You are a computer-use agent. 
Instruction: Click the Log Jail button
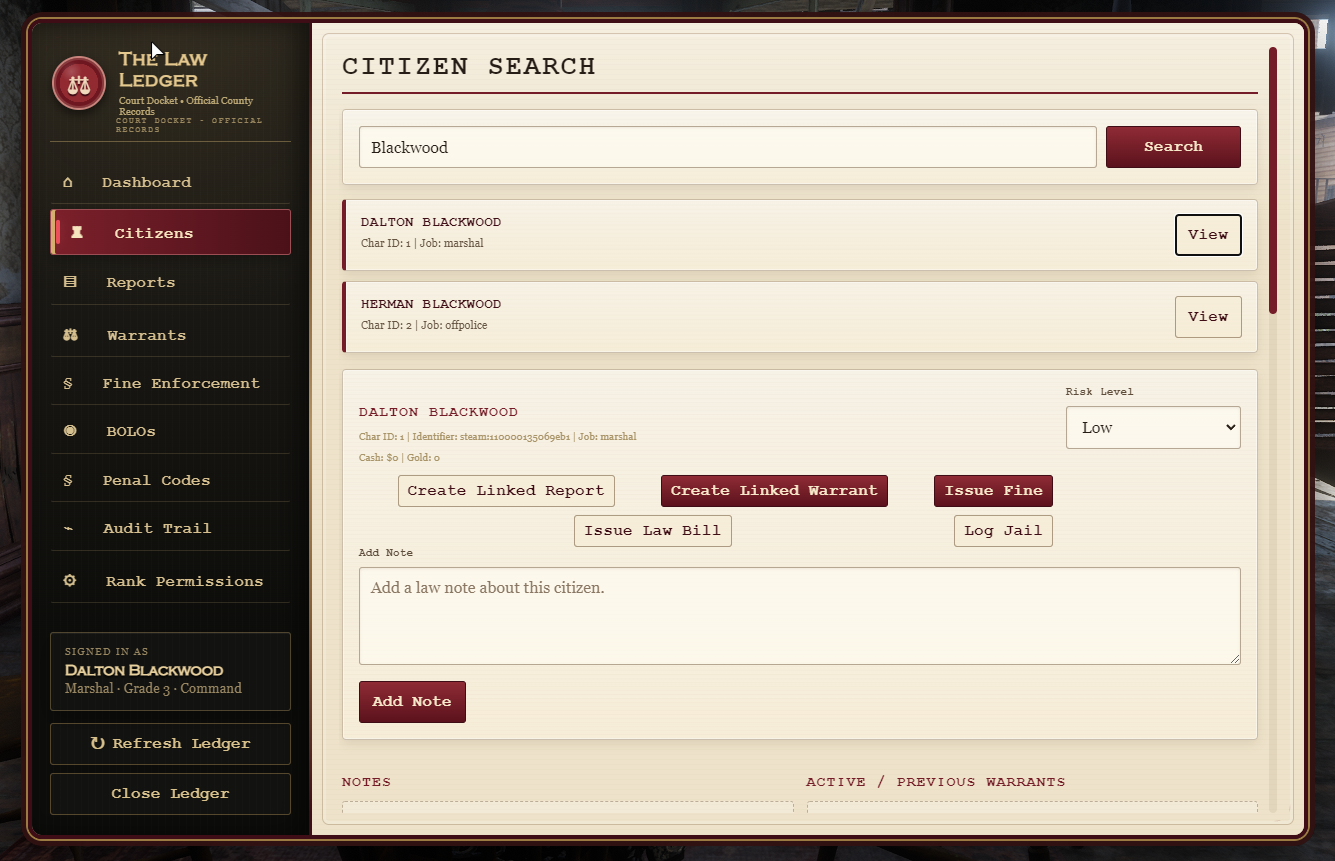coord(1003,531)
